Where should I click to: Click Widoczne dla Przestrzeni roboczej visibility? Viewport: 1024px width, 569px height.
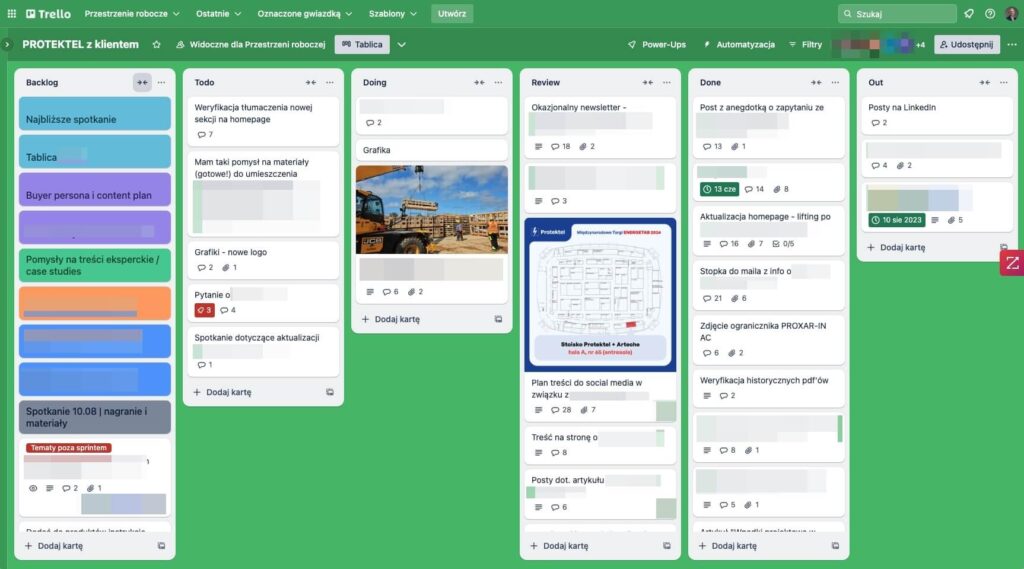click(x=251, y=44)
